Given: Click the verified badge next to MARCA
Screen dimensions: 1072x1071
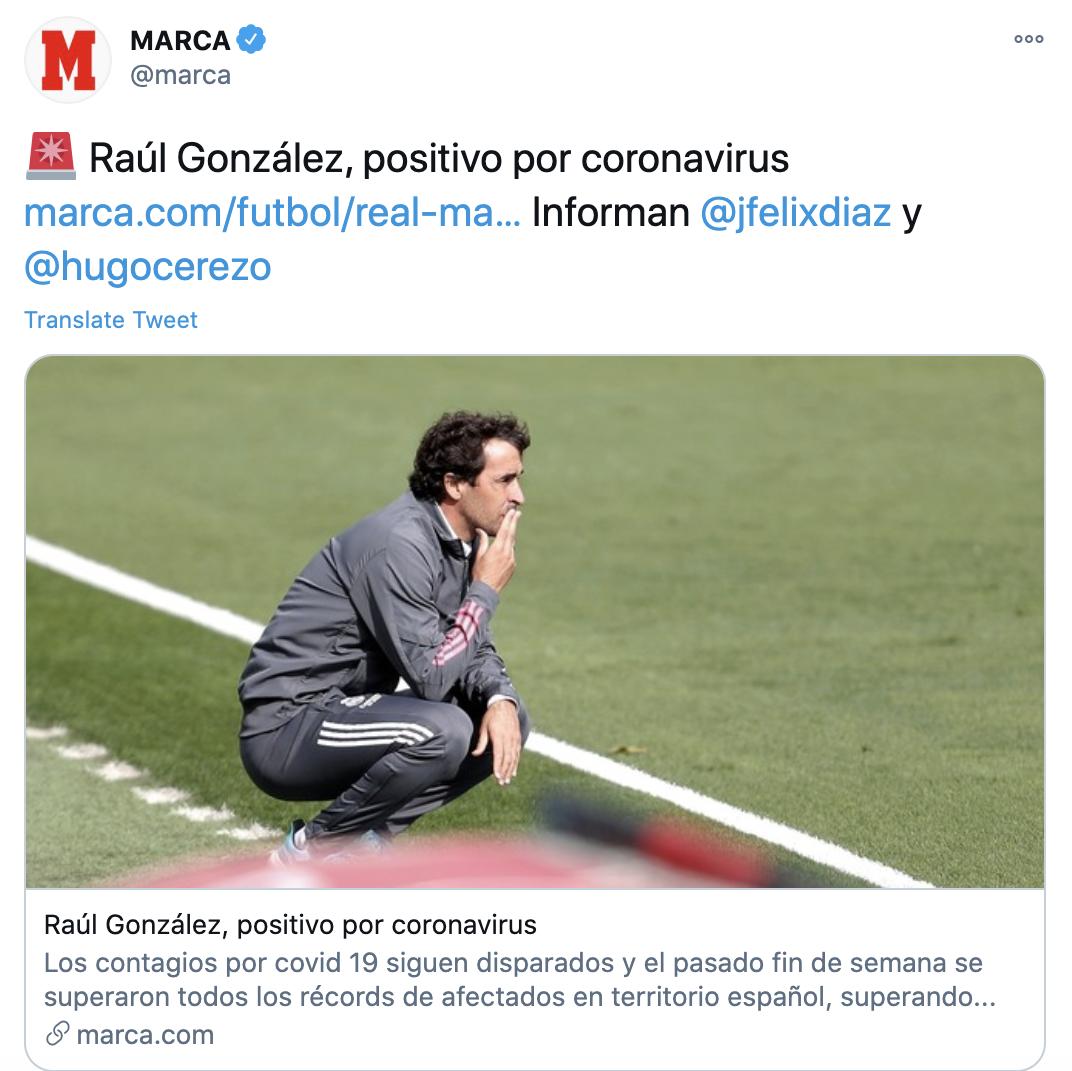Looking at the screenshot, I should [251, 40].
